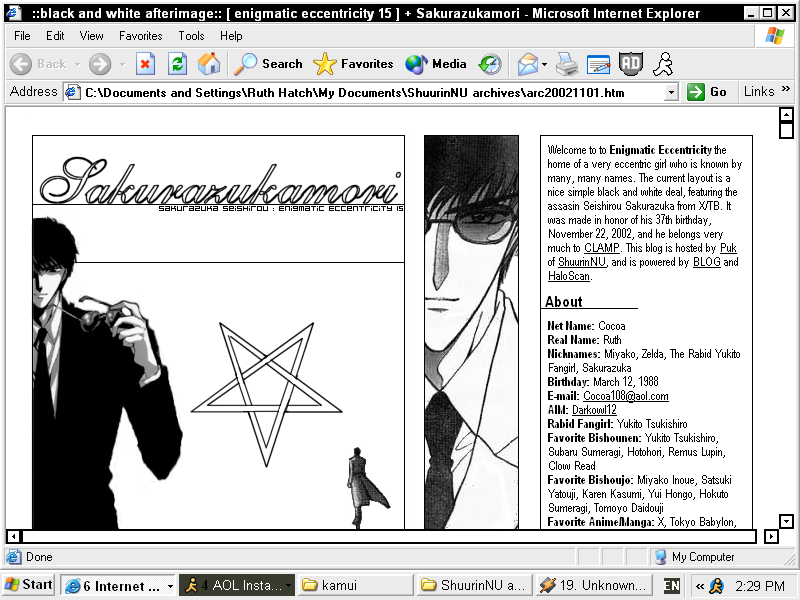Refresh the page with Refresh icon

pos(177,64)
